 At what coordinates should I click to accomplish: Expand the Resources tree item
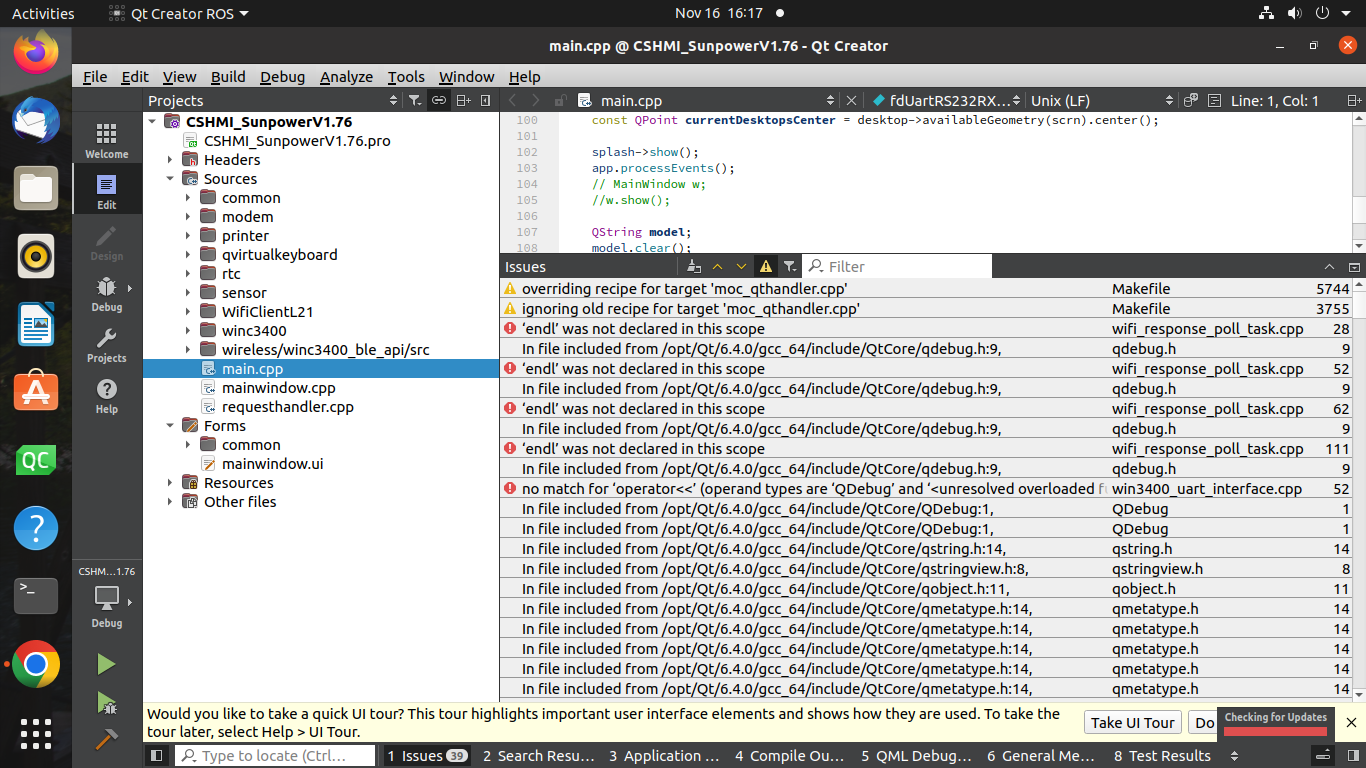coord(171,482)
